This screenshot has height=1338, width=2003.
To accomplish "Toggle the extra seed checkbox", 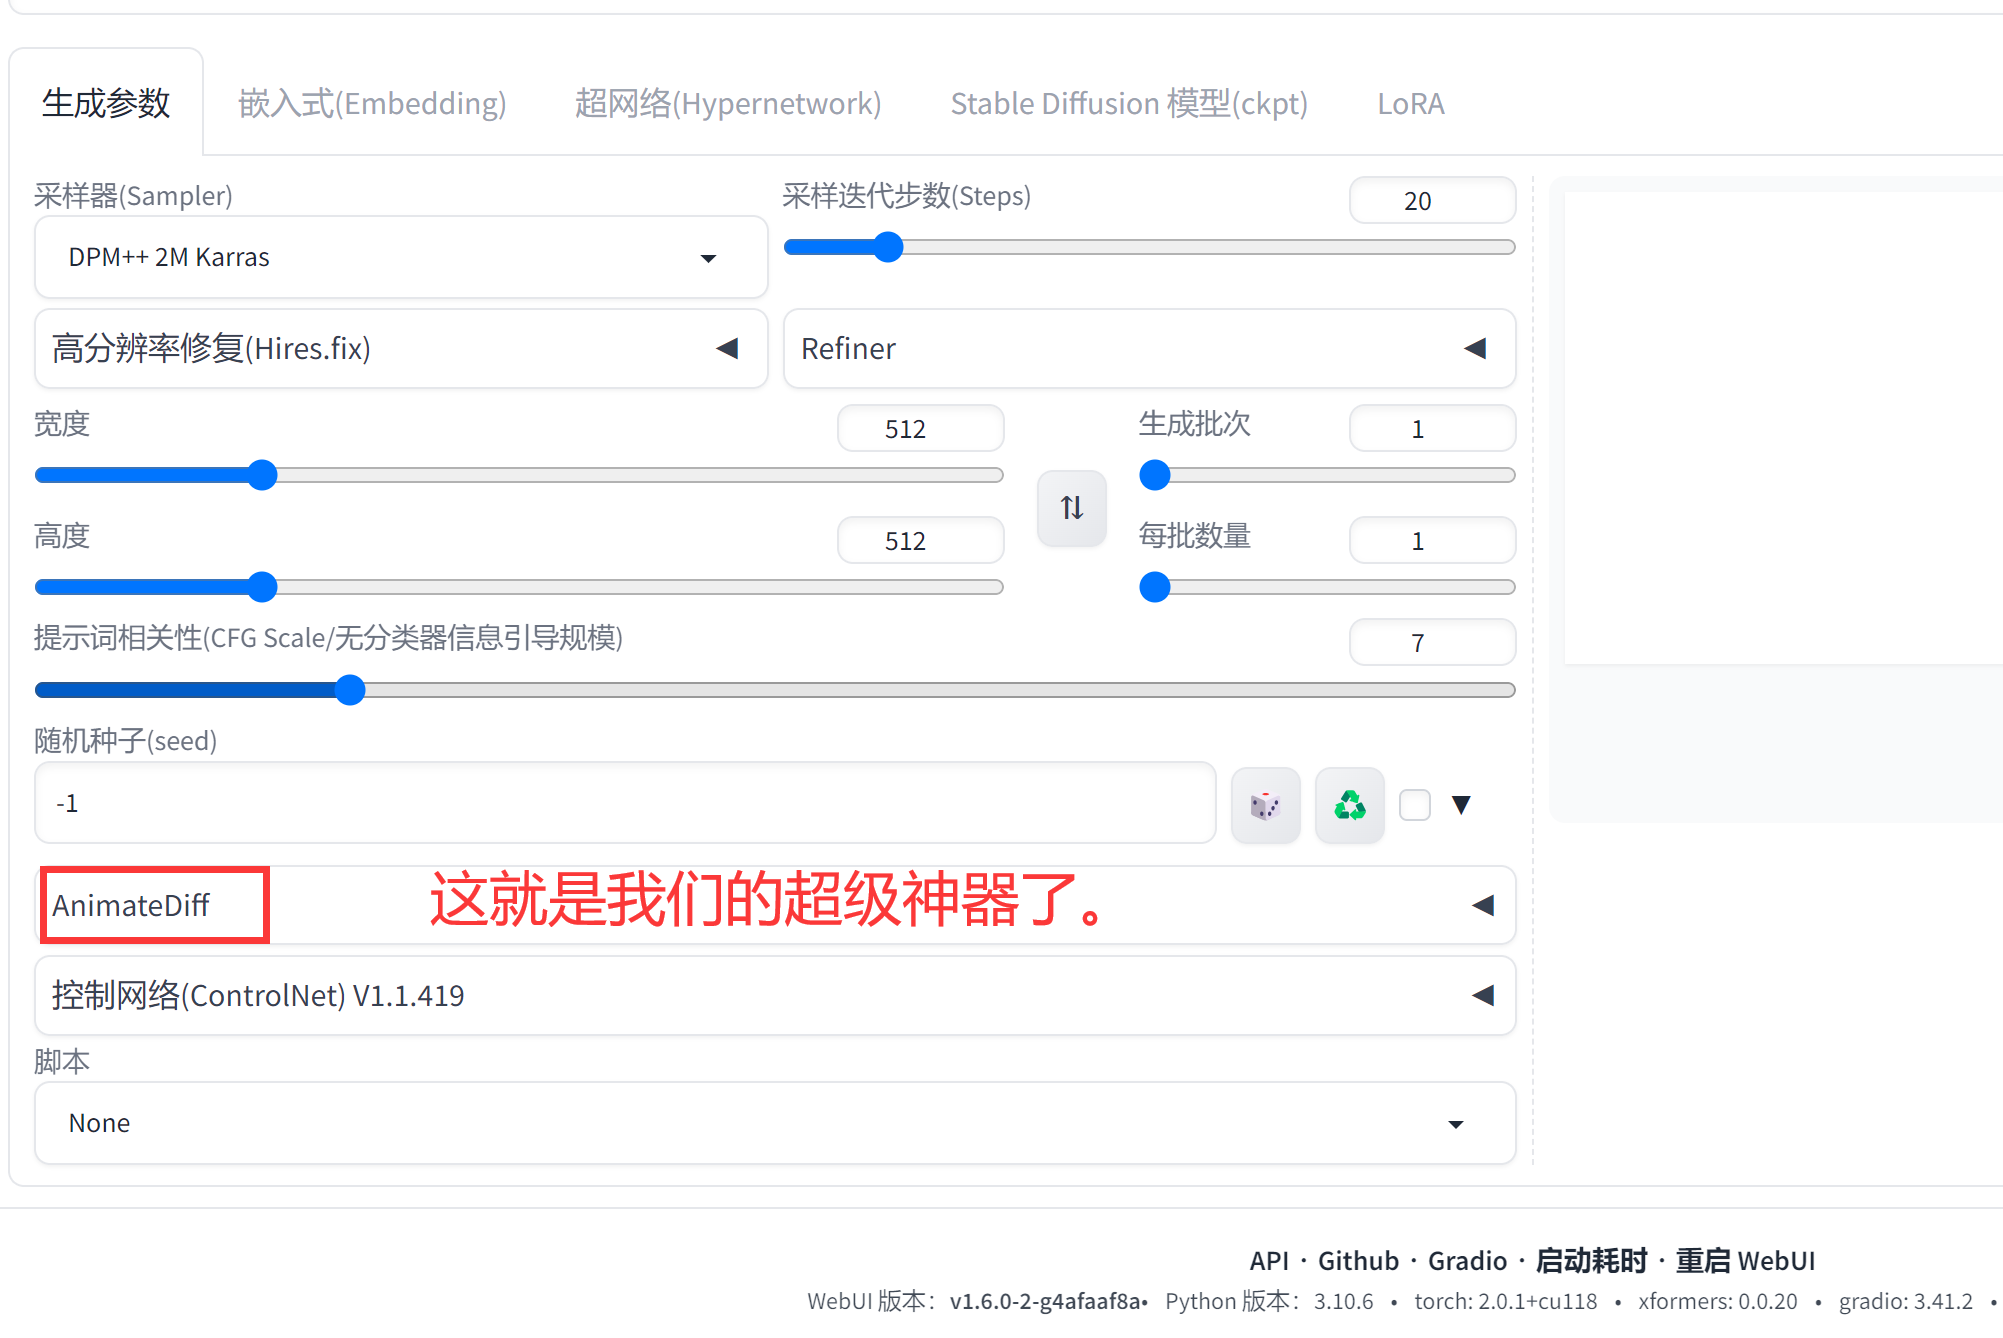I will 1414,805.
